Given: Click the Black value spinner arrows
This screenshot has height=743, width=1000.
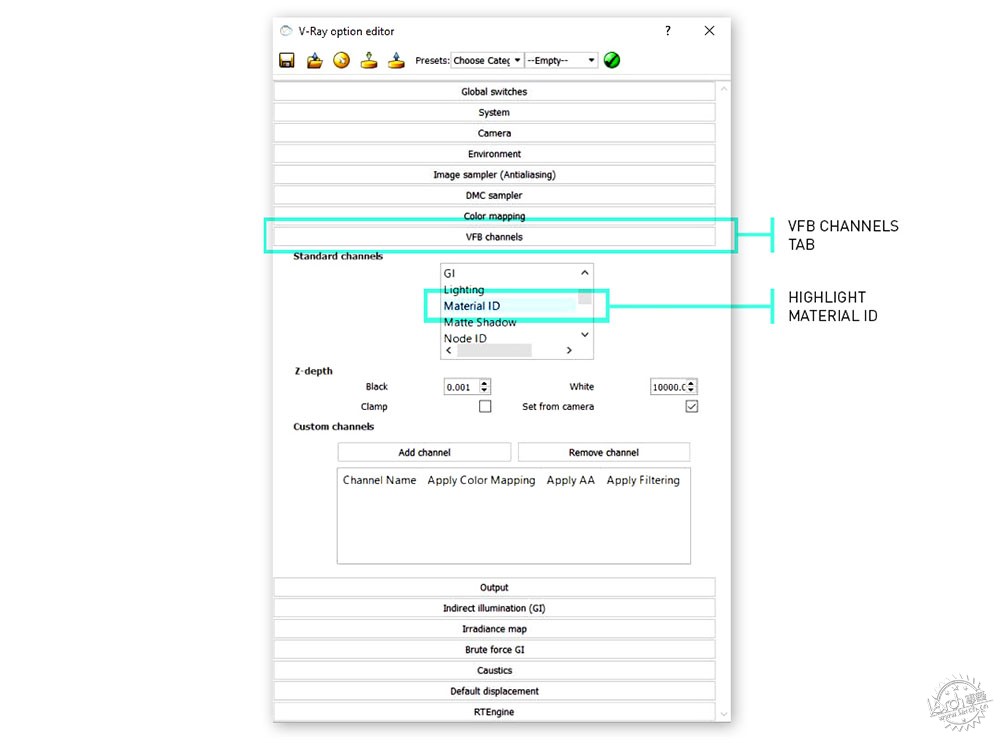Looking at the screenshot, I should (485, 387).
